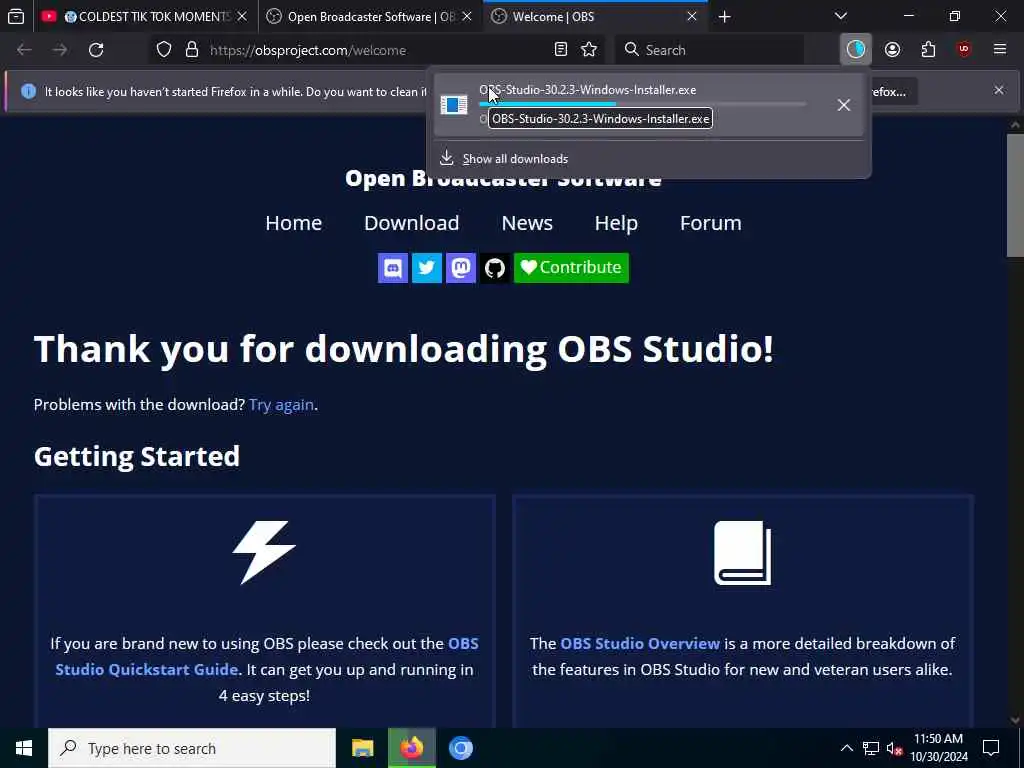Open the Help nav item

616,223
